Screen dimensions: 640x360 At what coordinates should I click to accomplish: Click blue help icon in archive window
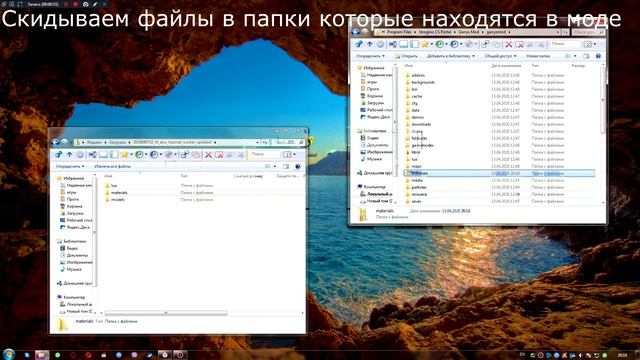[298, 167]
